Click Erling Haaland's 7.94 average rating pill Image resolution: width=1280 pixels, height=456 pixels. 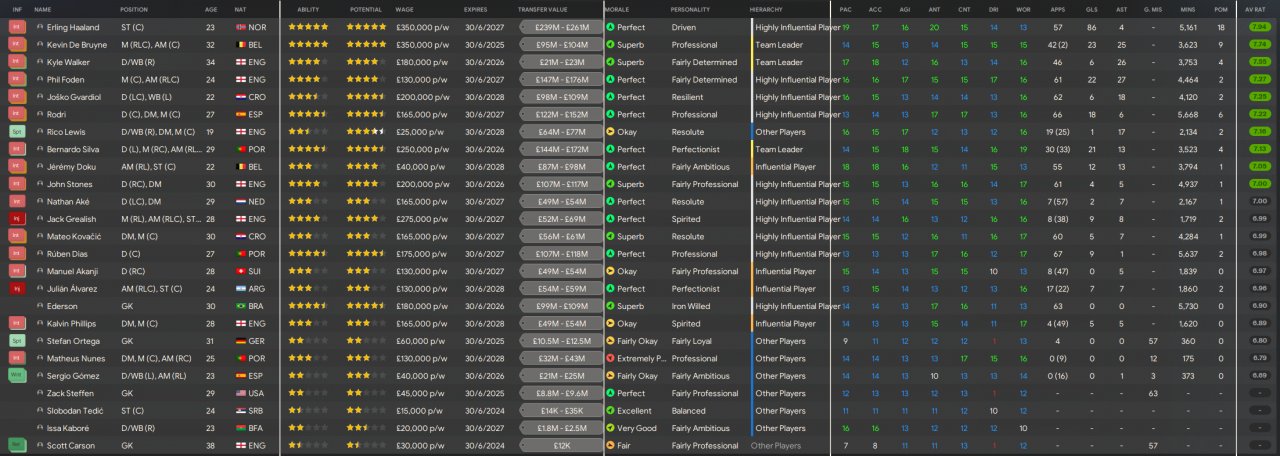click(1259, 28)
